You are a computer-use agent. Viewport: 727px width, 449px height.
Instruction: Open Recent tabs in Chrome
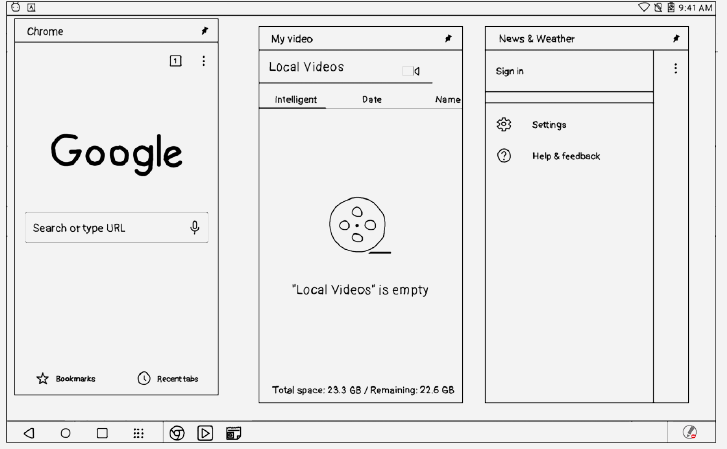(168, 378)
